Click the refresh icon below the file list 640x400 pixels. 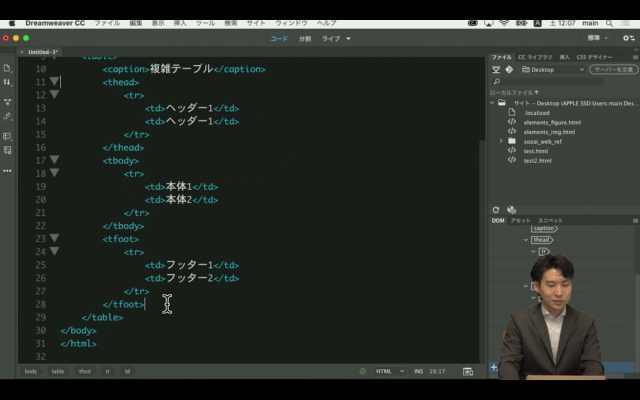coord(496,210)
